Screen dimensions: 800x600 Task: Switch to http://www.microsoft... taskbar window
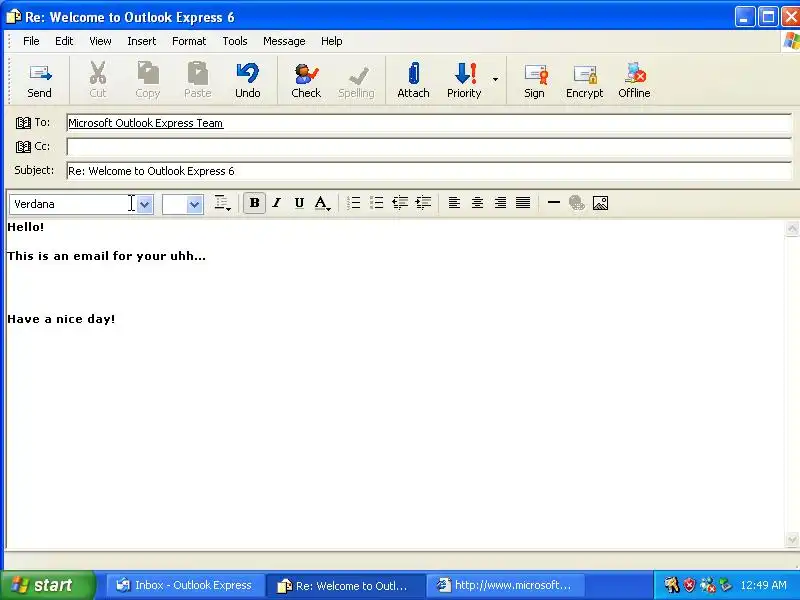pyautogui.click(x=505, y=585)
